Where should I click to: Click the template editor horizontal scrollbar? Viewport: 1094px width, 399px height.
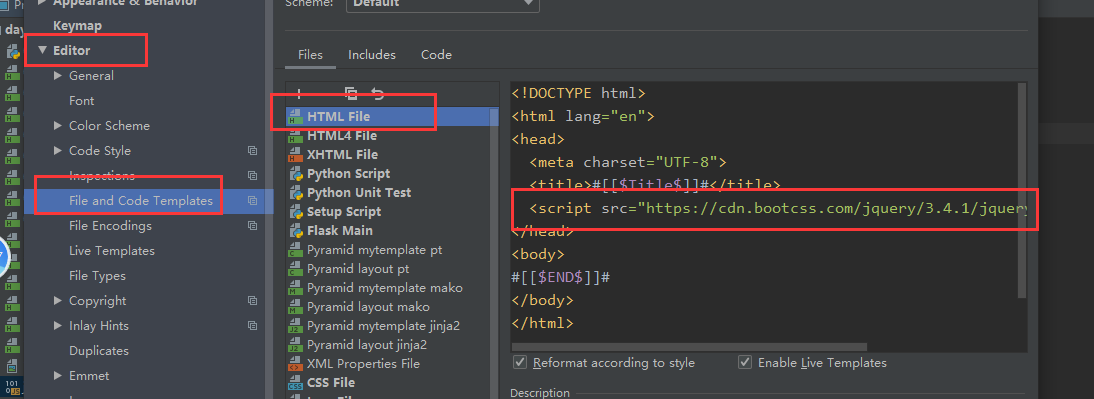(689, 347)
